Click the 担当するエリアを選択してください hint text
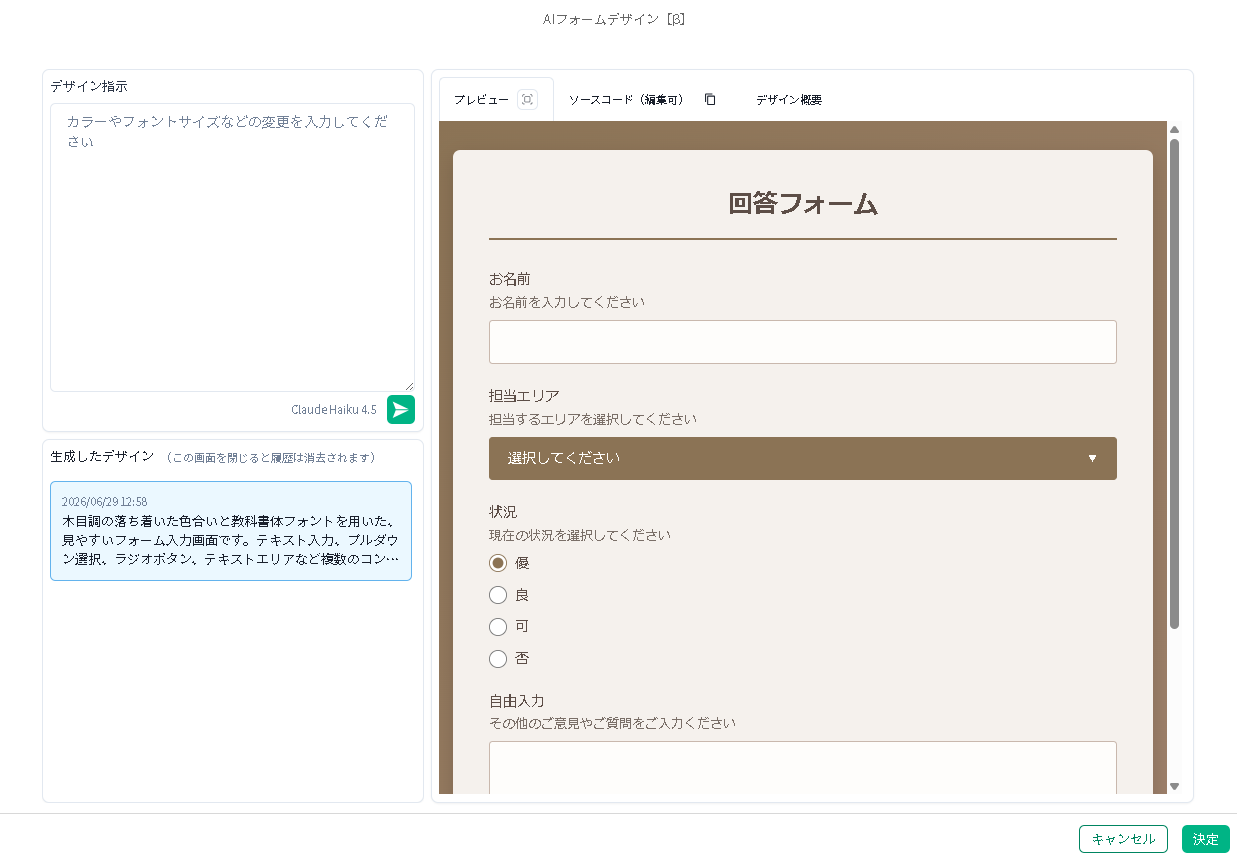 (x=593, y=419)
